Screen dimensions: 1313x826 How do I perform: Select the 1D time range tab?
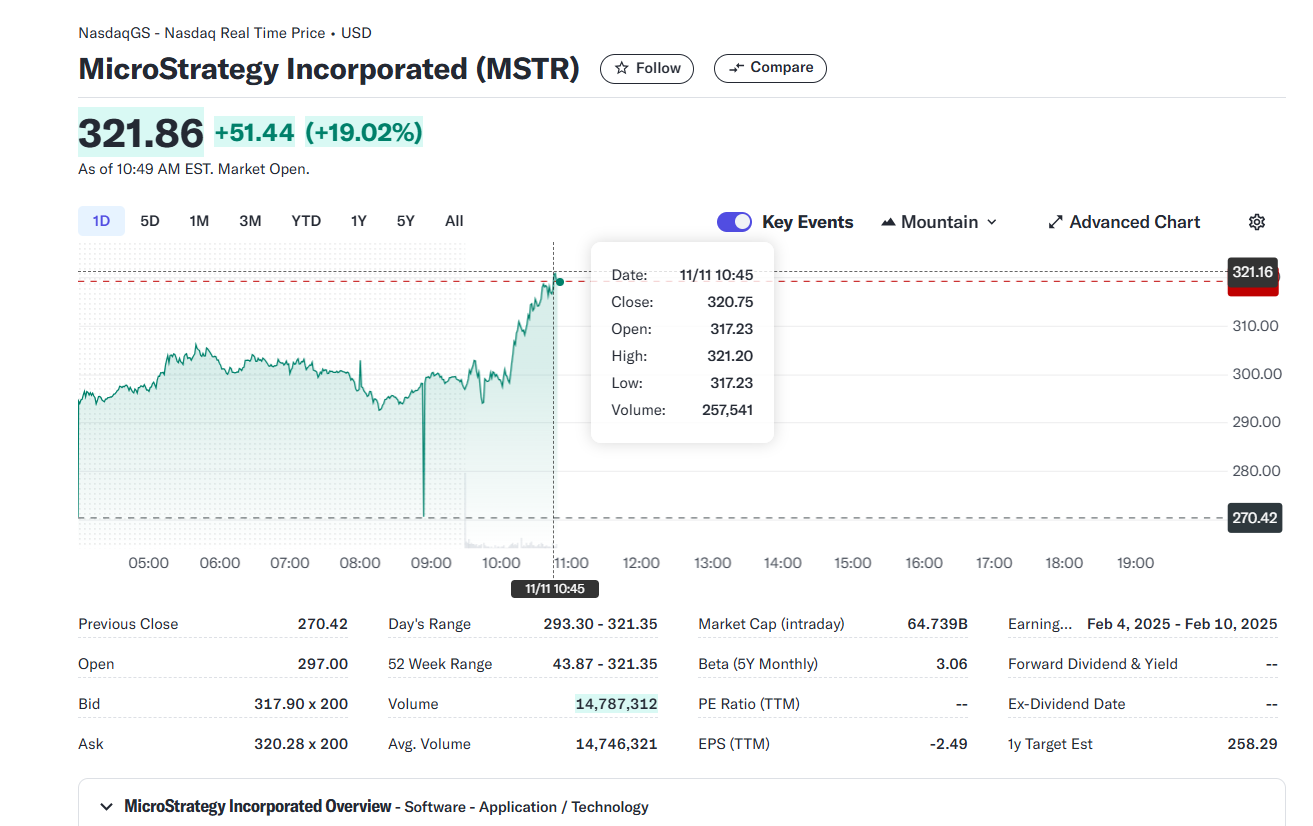(x=101, y=221)
